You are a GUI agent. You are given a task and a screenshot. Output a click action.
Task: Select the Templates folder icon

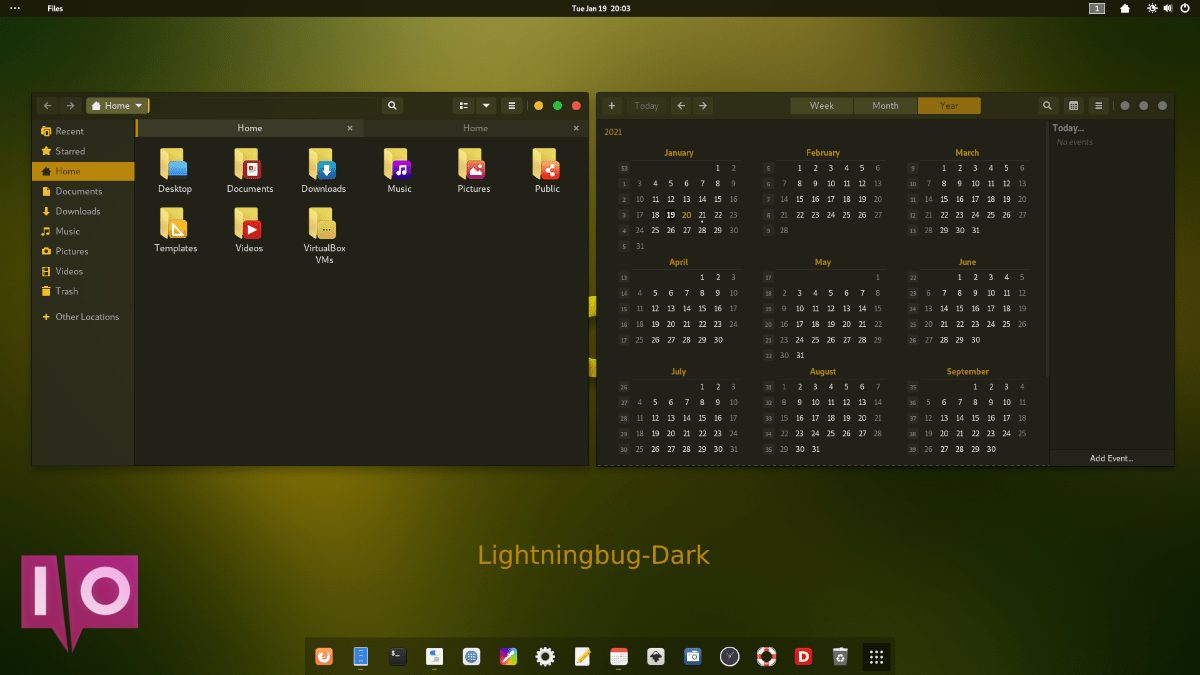(x=174, y=223)
